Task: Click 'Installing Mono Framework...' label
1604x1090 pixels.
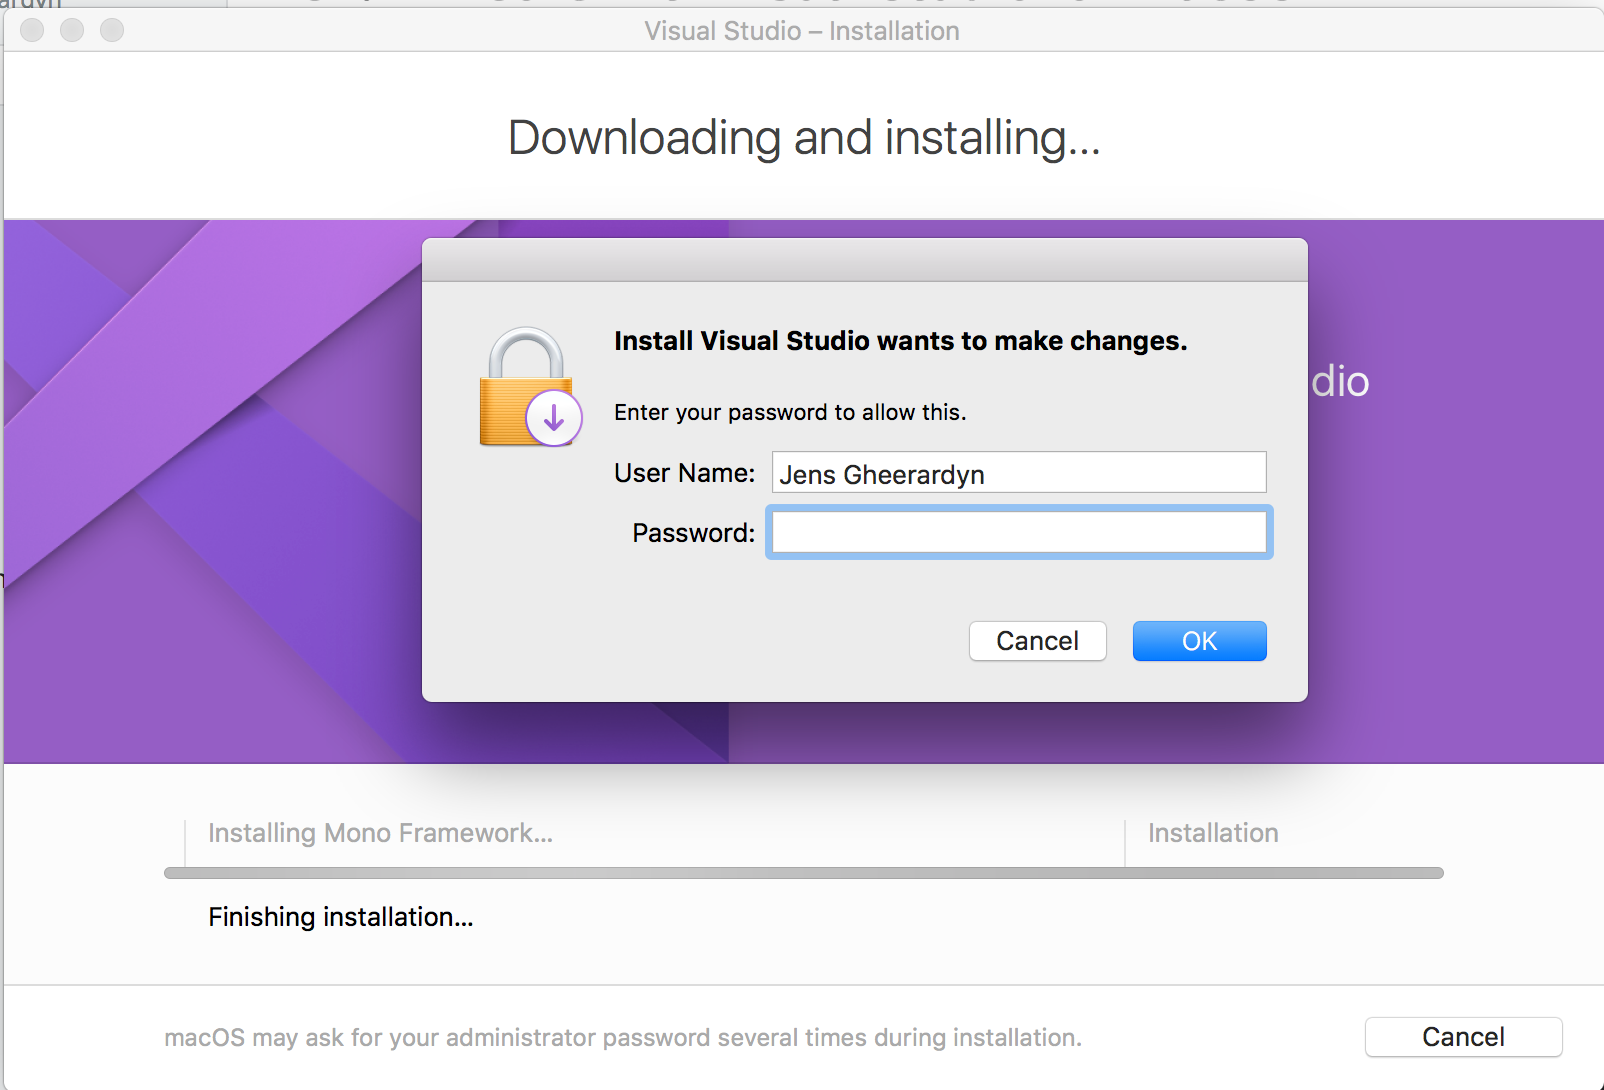Action: point(380,833)
